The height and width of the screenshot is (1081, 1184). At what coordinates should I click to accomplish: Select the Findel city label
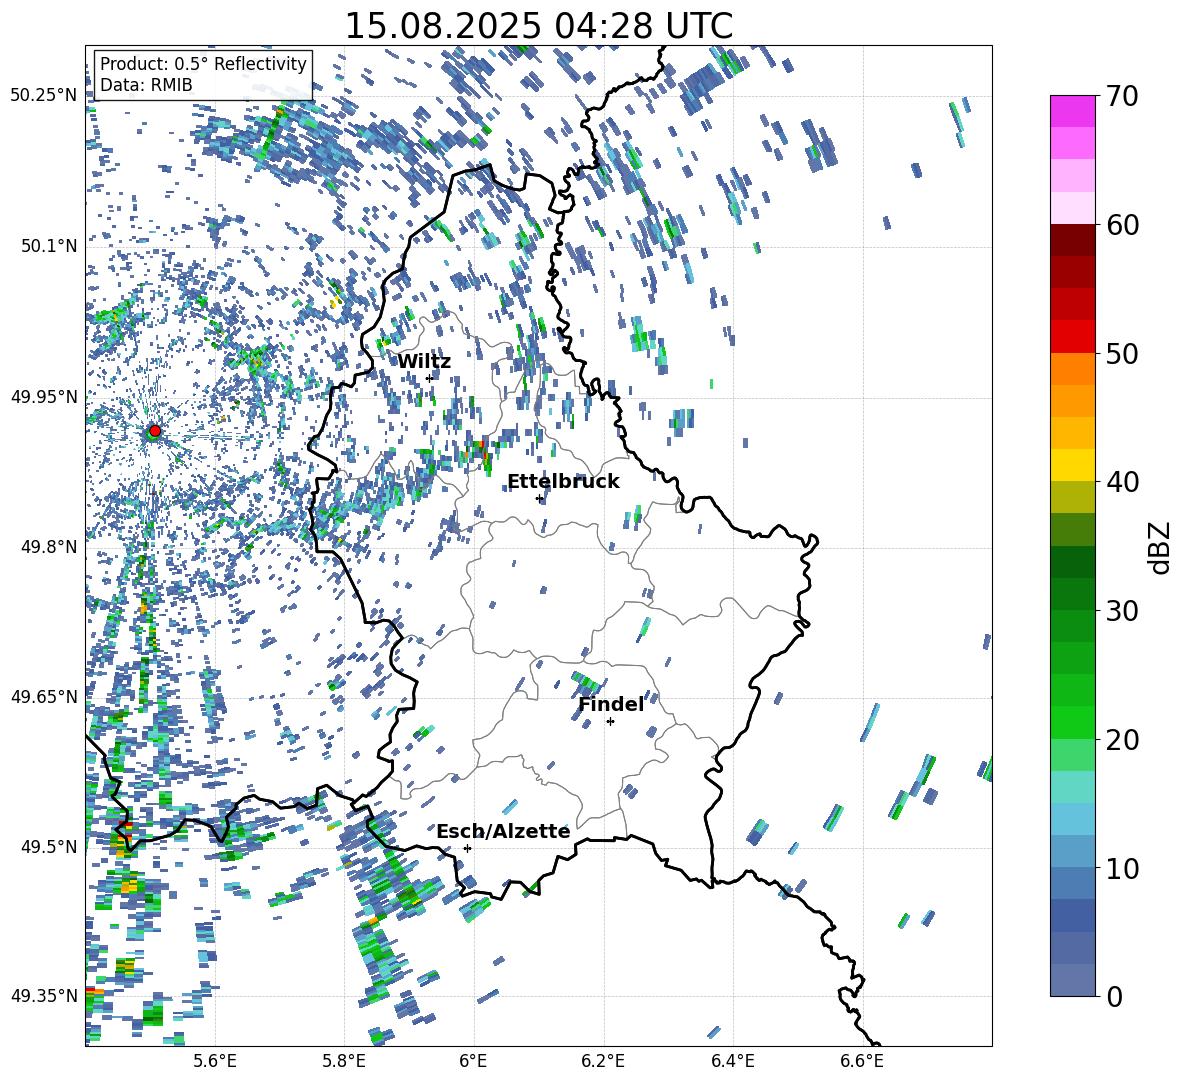tap(611, 704)
